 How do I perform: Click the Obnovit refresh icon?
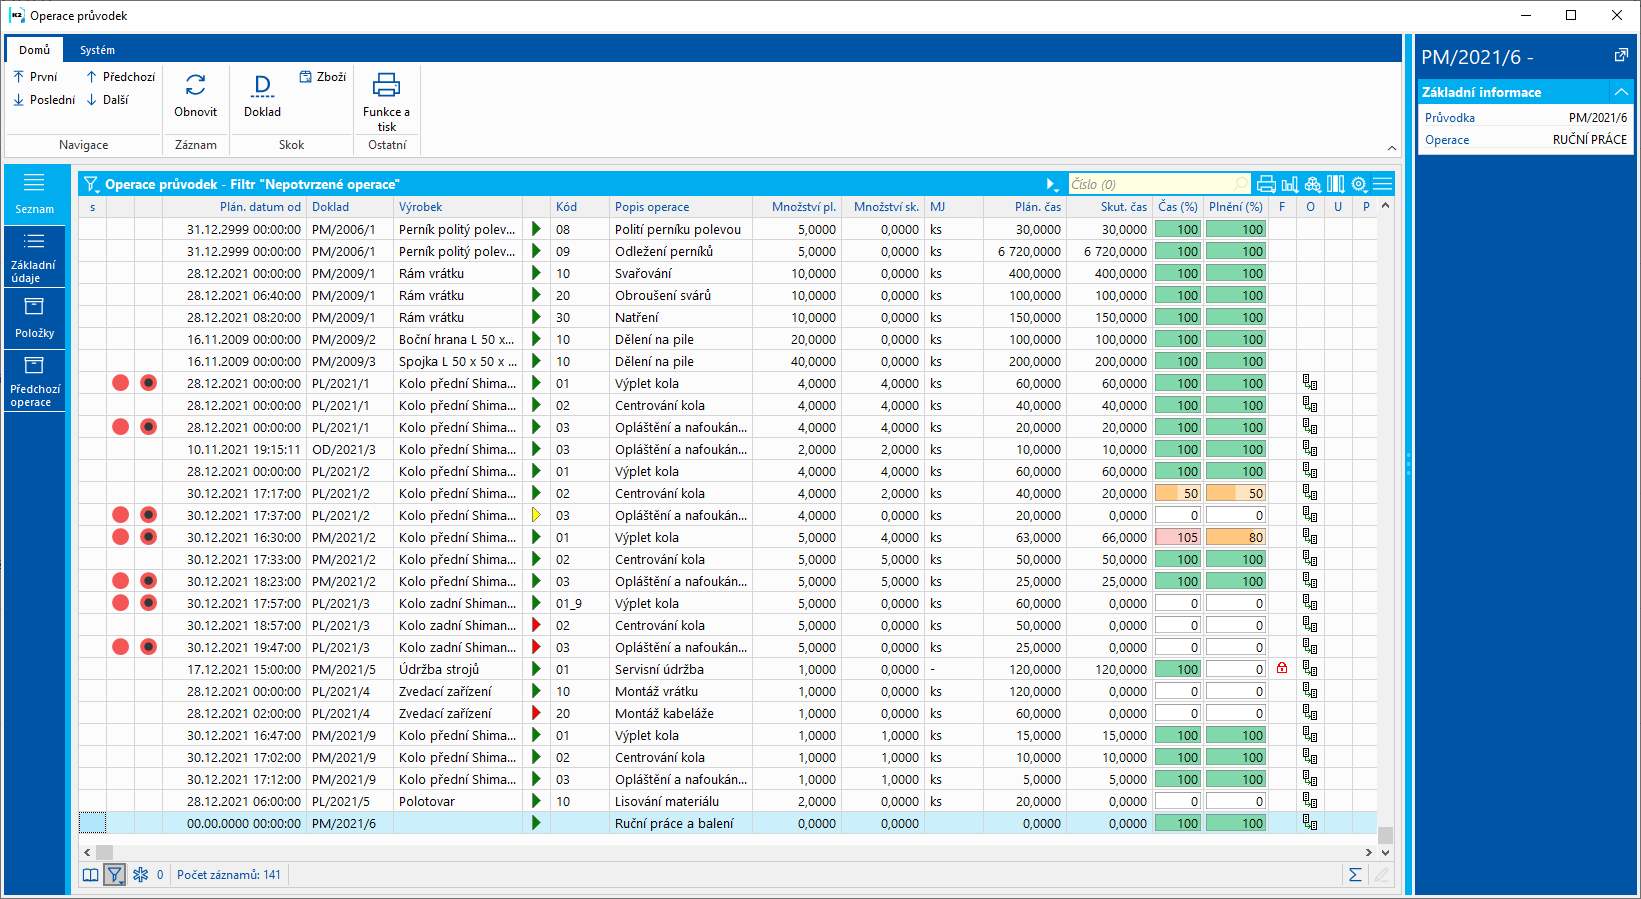195,86
